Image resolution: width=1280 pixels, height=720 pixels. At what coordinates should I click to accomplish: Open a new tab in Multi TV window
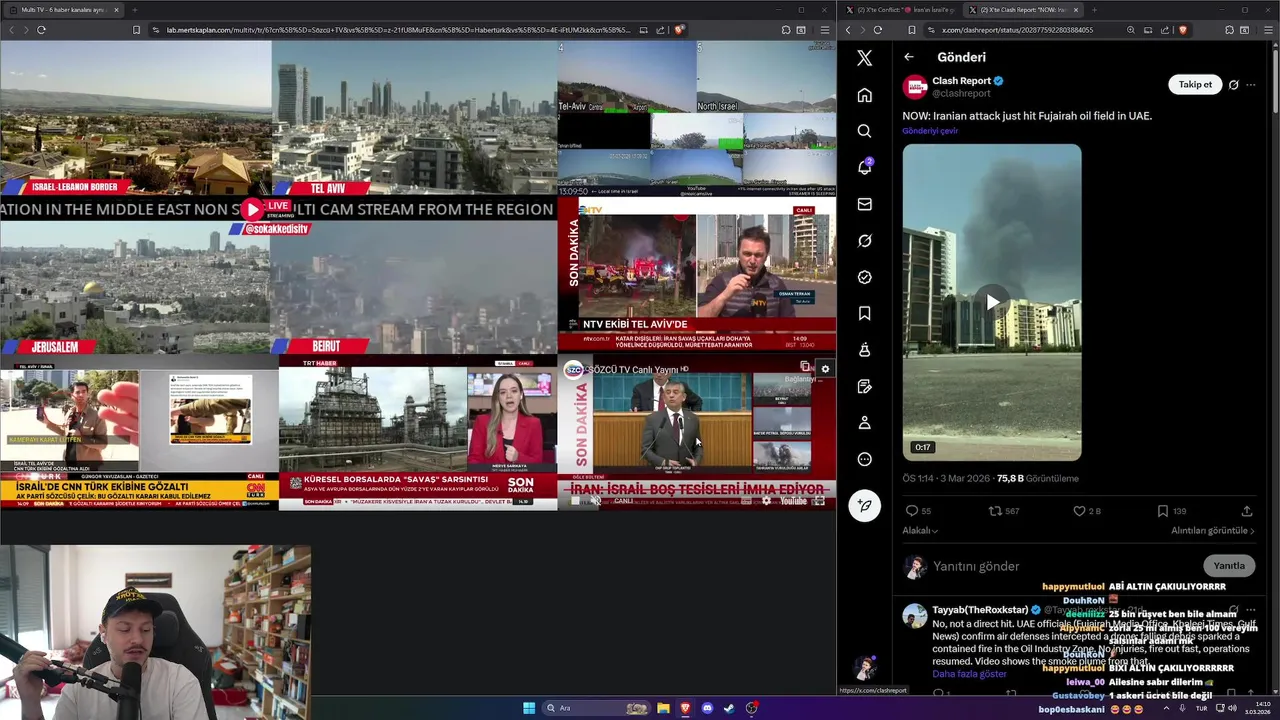click(134, 10)
